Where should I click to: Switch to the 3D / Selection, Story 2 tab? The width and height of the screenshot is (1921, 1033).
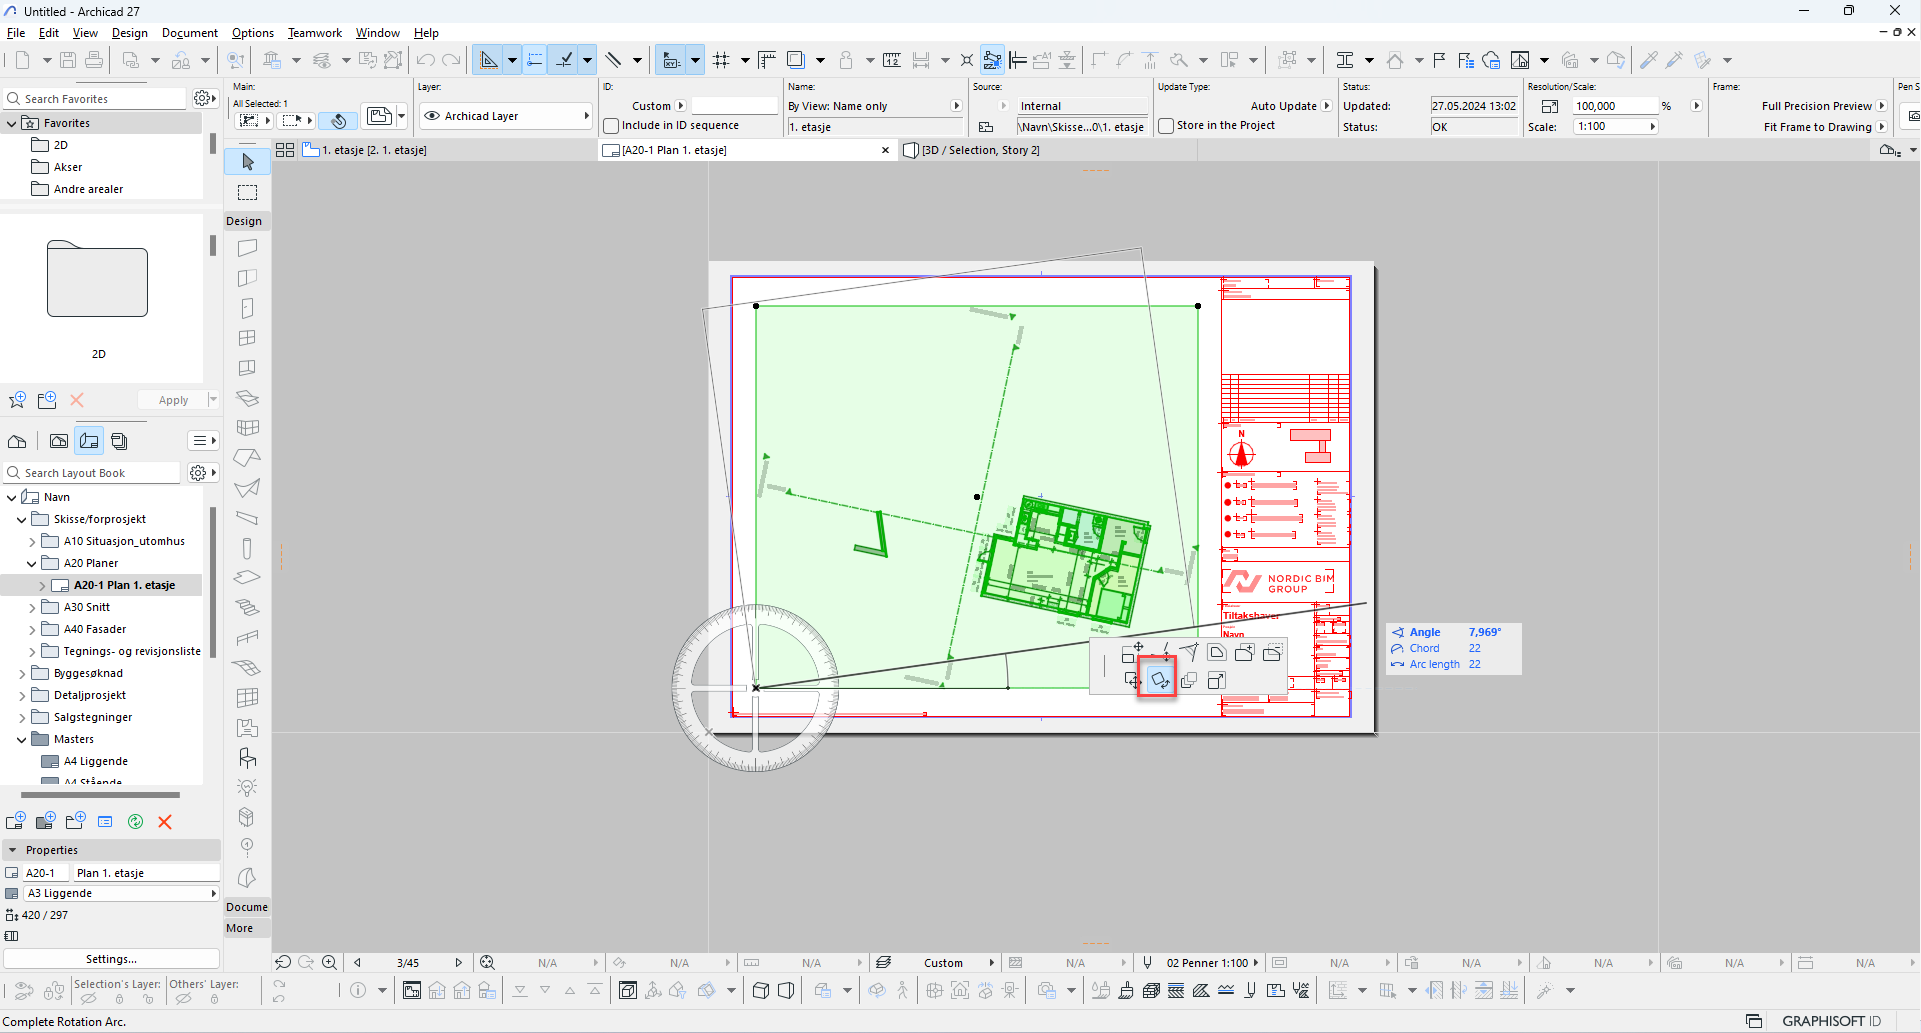979,150
